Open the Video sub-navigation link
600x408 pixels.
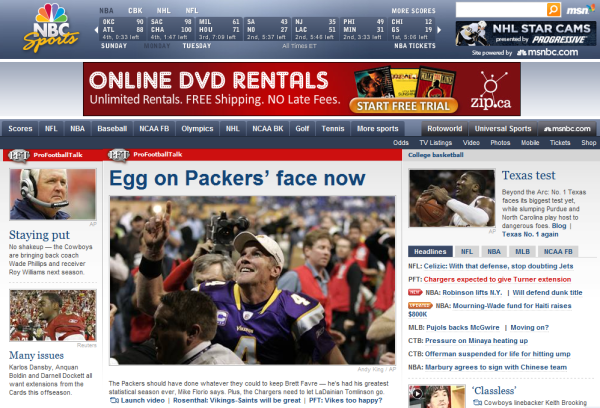471,143
